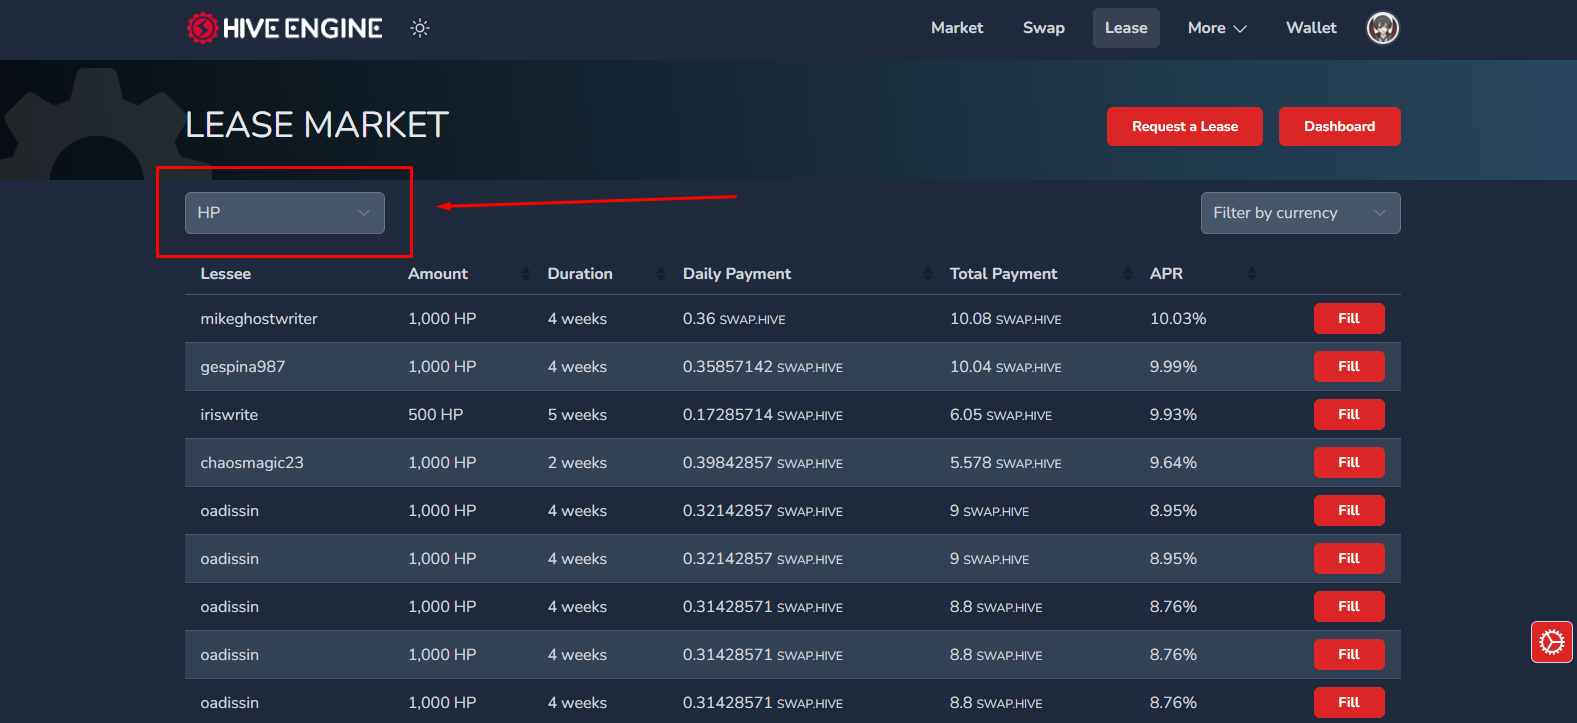Image resolution: width=1577 pixels, height=723 pixels.
Task: Sort by Daily Payment column arrows
Action: point(928,274)
